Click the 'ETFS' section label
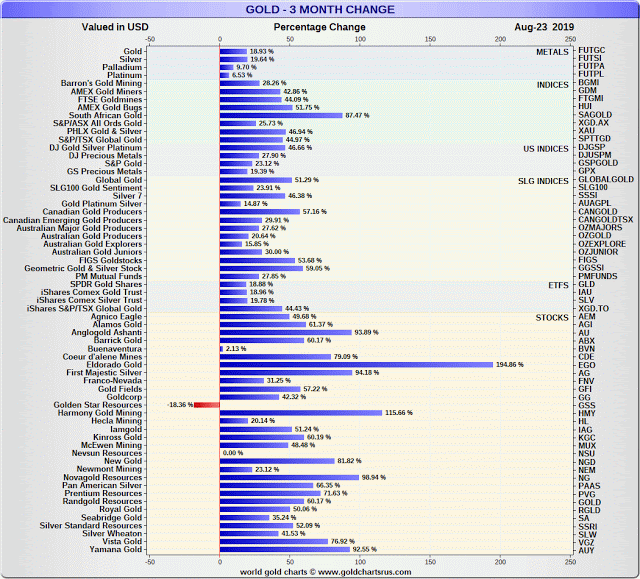Viewport: 640px width, 579px height. click(x=558, y=285)
